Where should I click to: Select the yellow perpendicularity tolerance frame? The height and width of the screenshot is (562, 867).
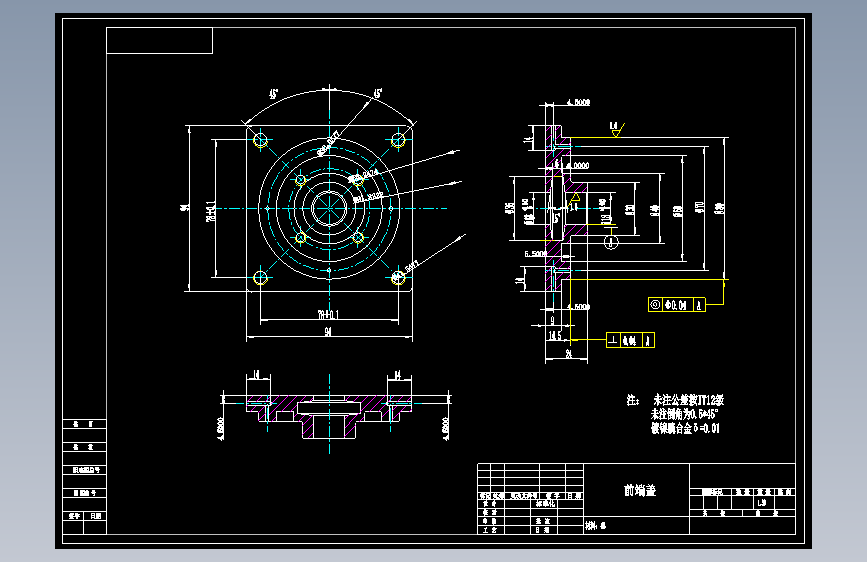tap(630, 340)
